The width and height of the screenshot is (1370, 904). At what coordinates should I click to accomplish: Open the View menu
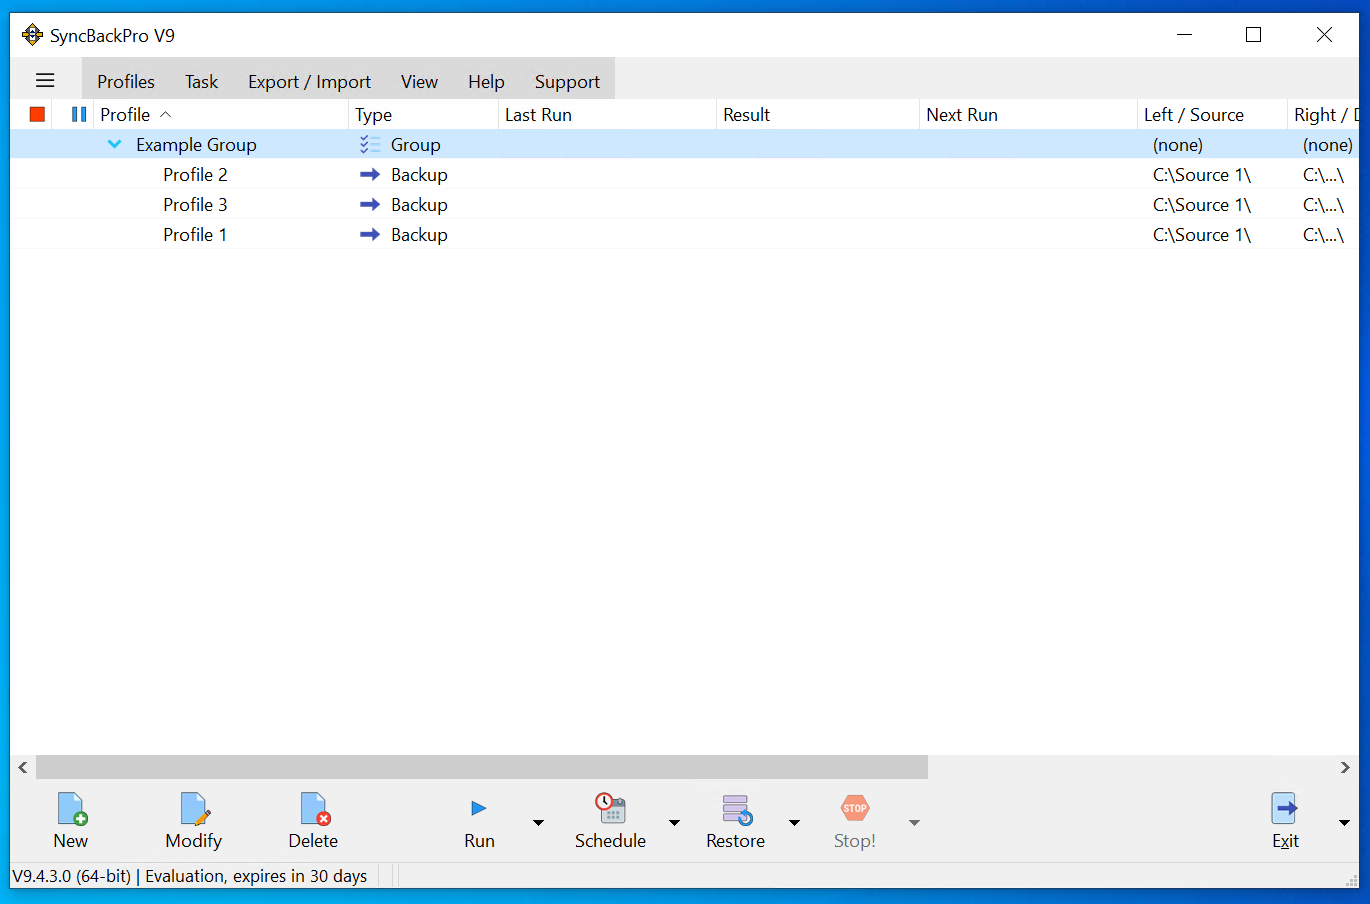[419, 82]
